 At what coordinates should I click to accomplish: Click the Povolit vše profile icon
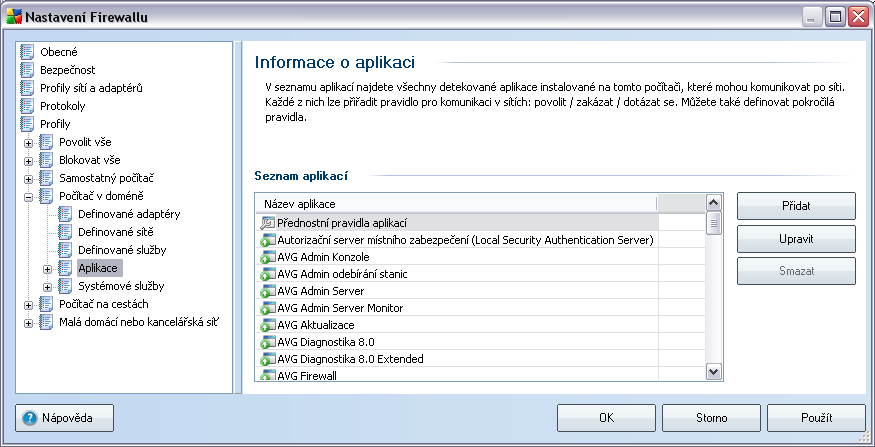[46, 142]
